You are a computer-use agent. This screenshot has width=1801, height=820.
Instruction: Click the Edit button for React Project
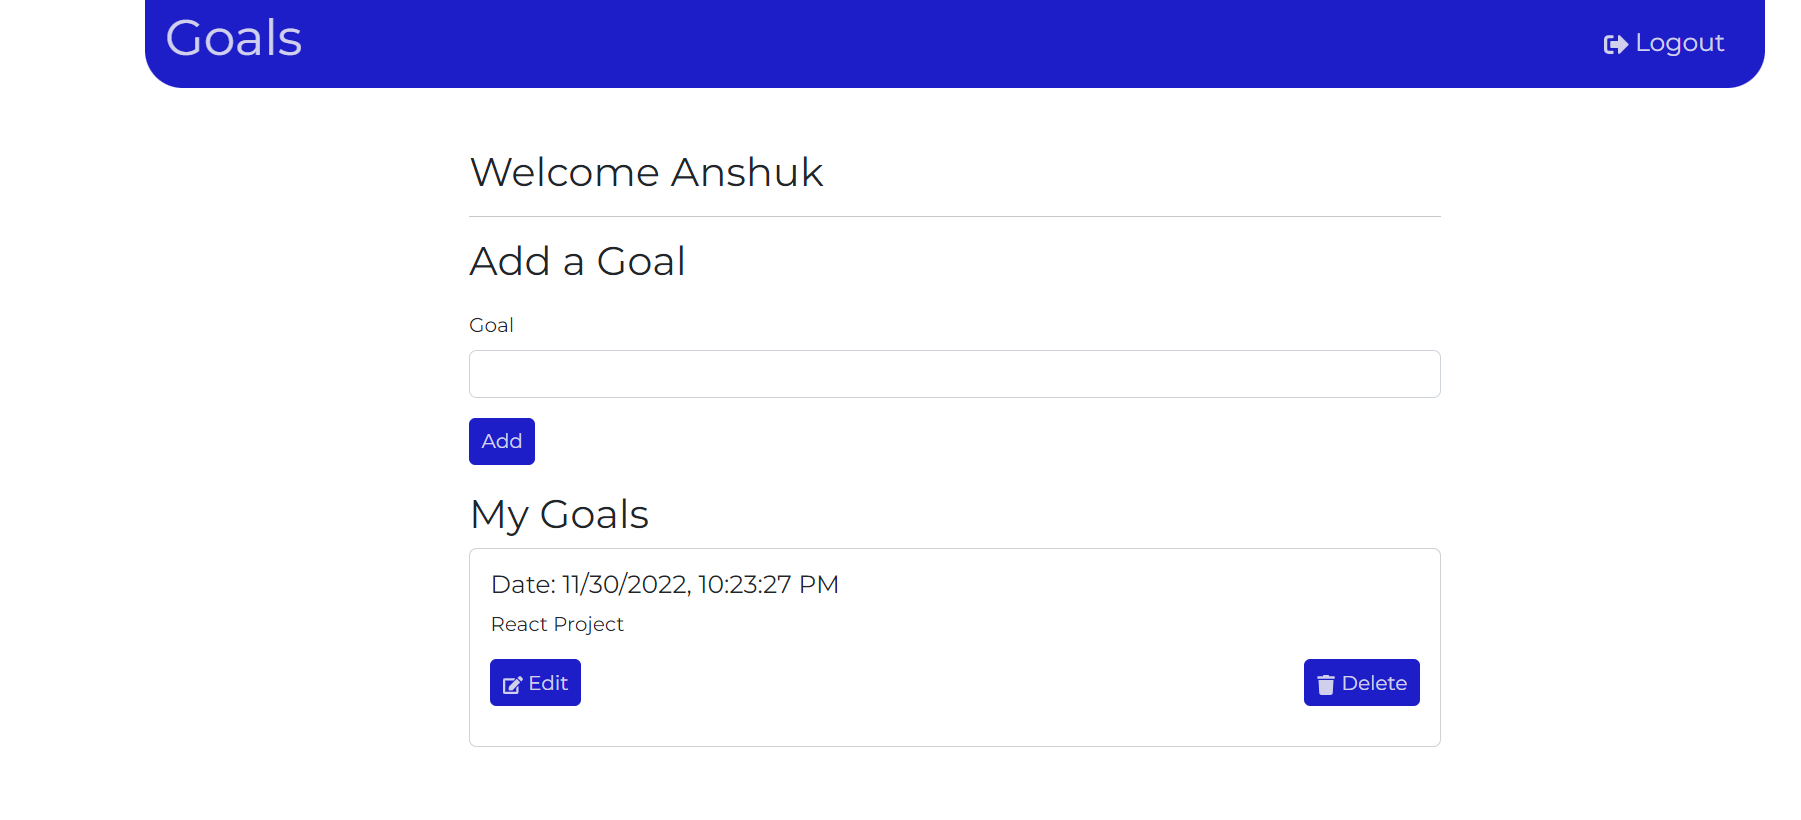[535, 682]
